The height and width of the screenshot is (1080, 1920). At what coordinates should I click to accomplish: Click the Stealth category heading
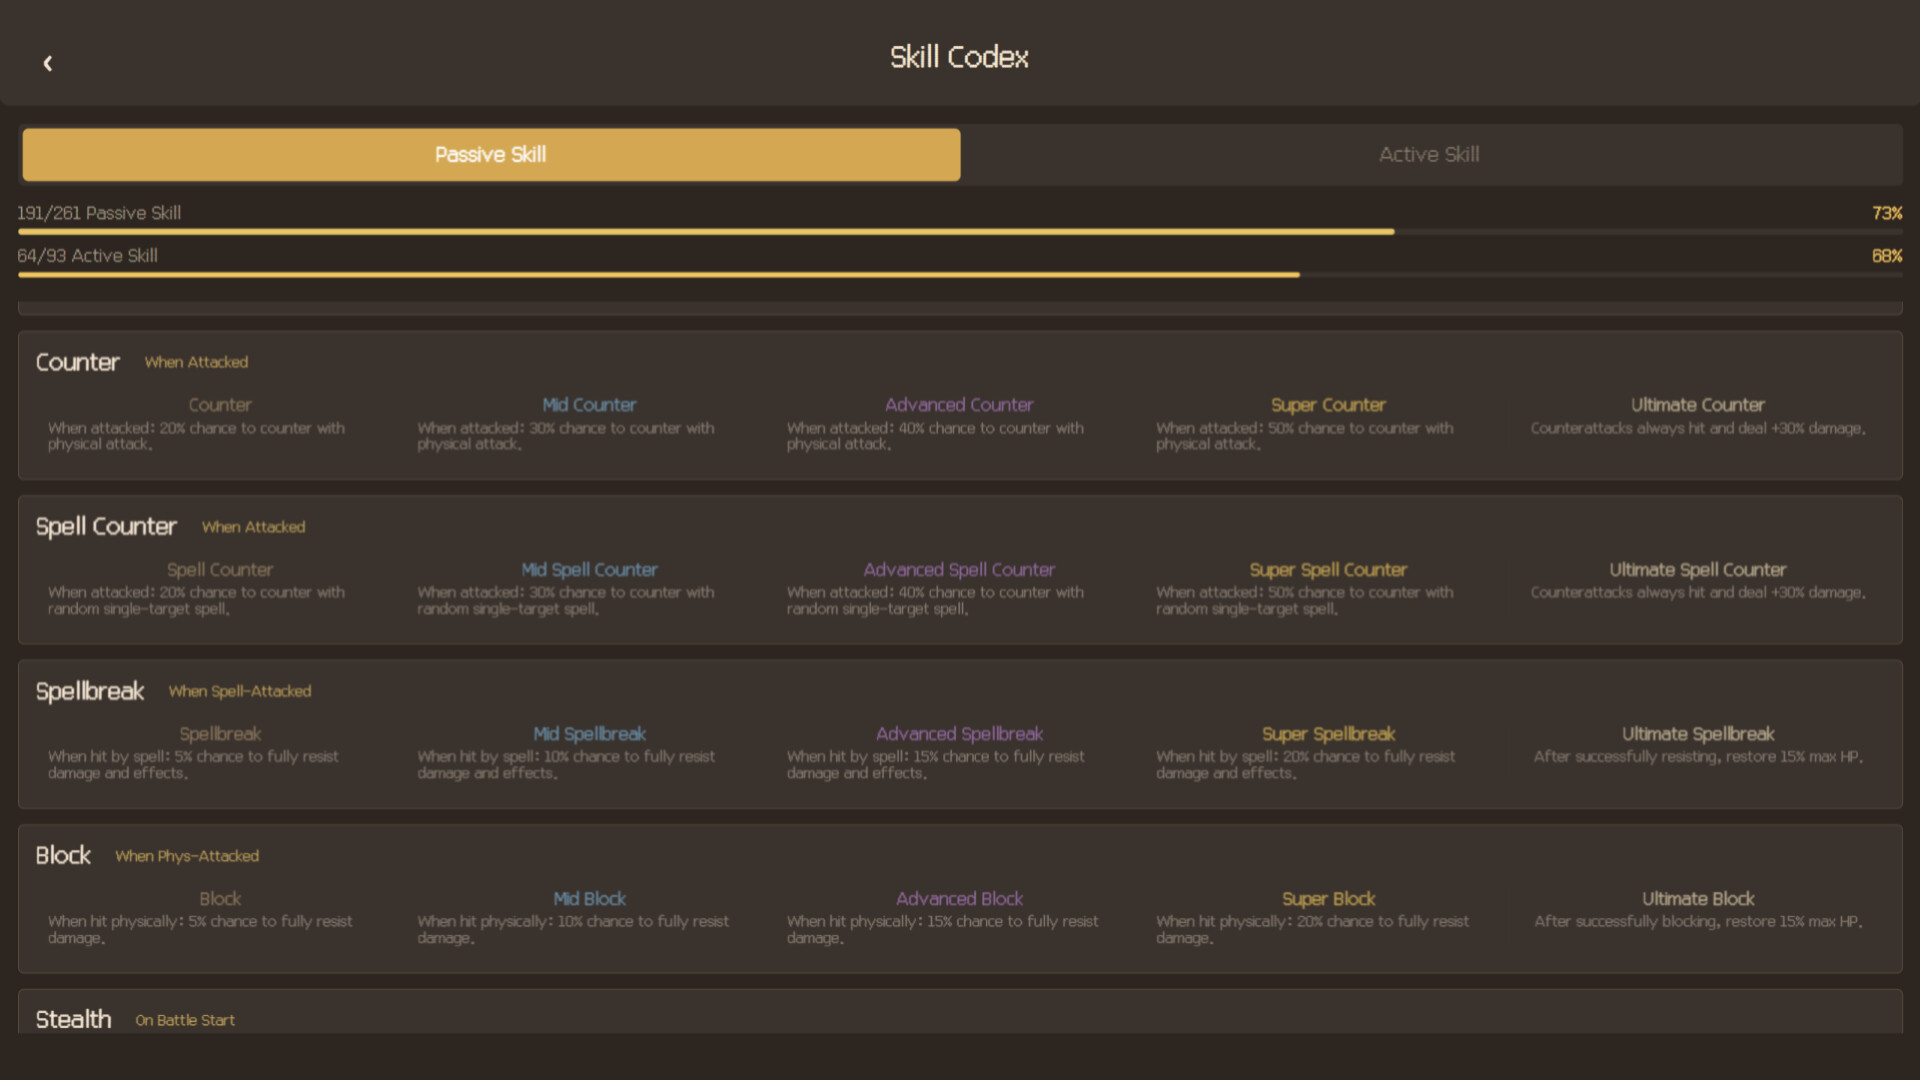(x=73, y=1020)
